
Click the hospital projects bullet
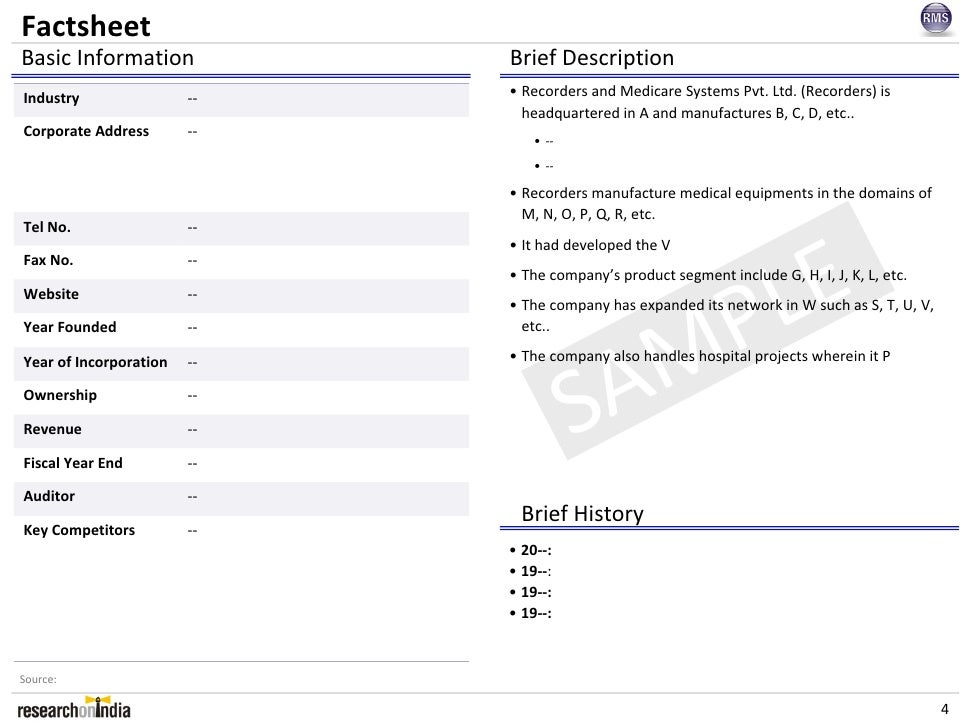[700, 356]
